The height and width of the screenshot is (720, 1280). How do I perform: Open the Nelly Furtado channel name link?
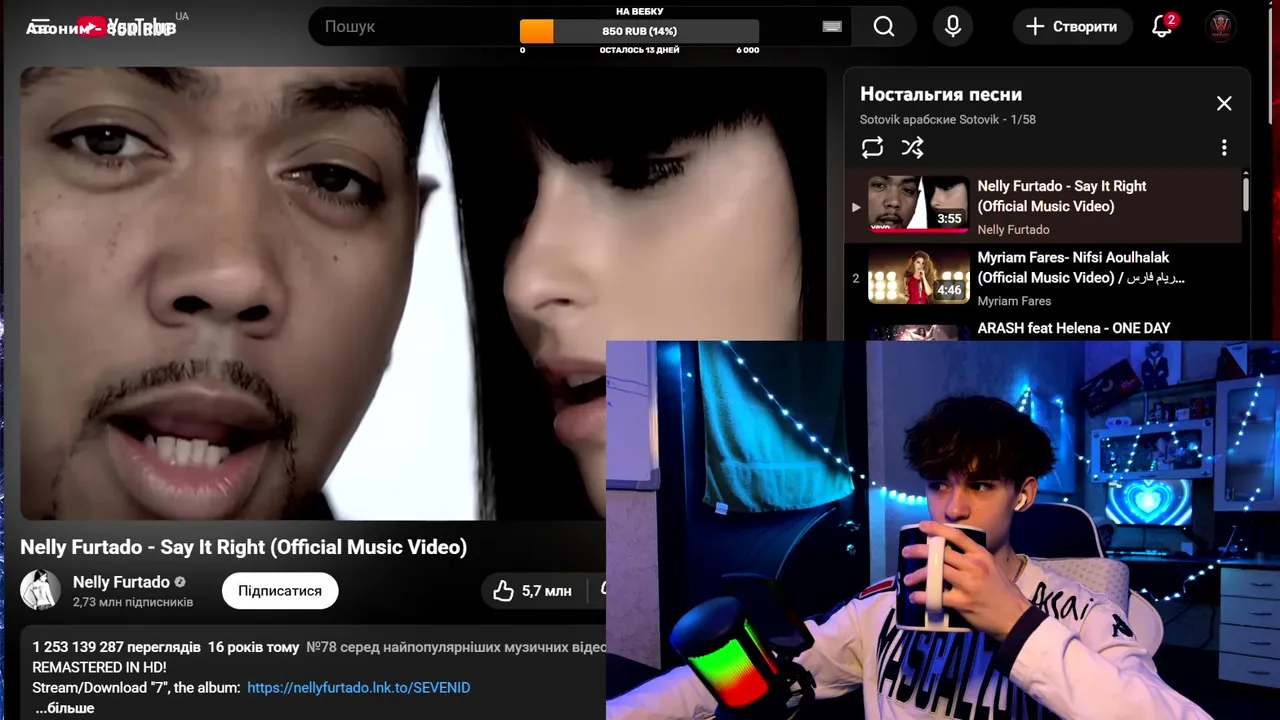(x=121, y=582)
